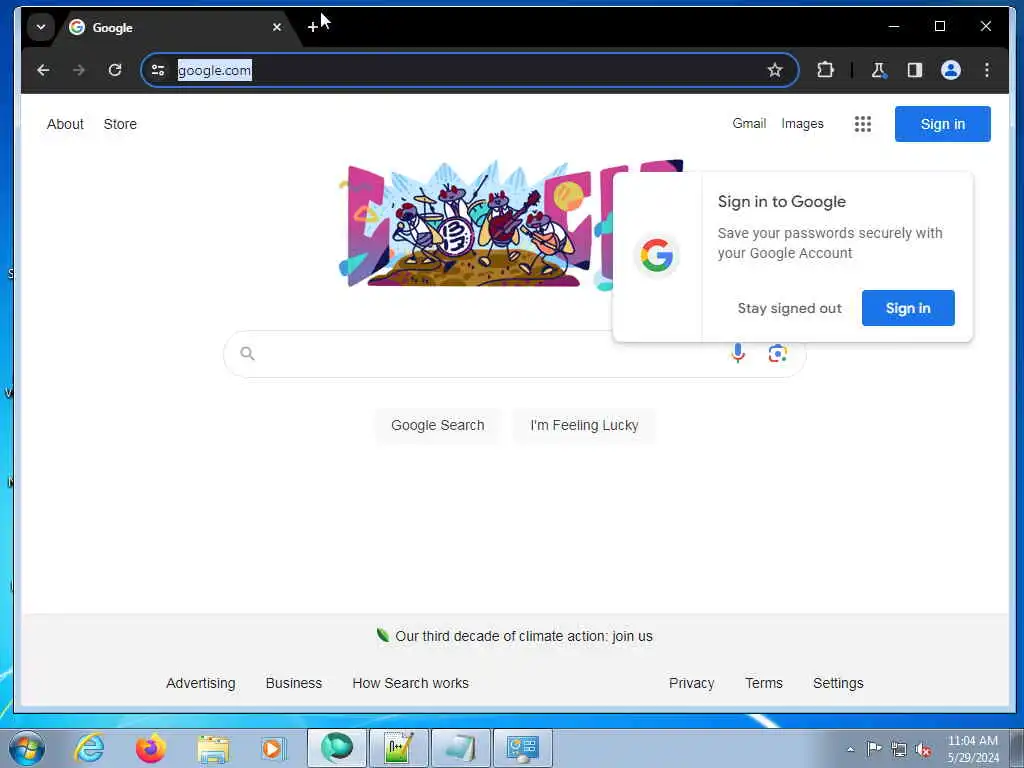Click the blue Sign in button at top right
The image size is (1024, 768).
pos(942,124)
